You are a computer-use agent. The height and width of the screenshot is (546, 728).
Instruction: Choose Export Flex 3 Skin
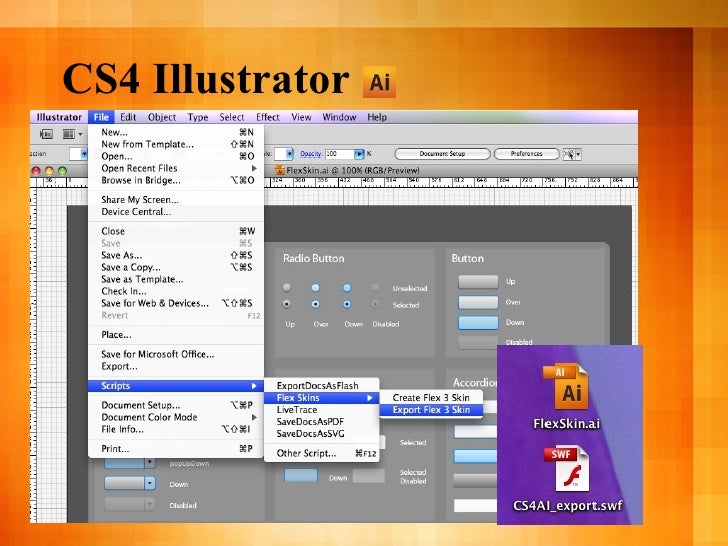431,410
